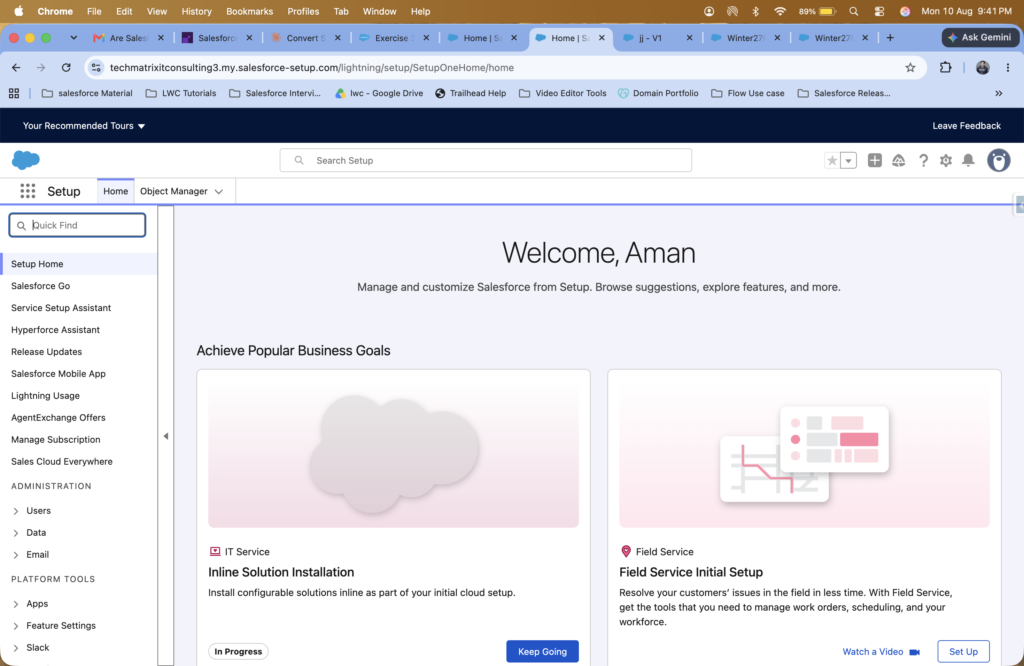Open the Object Manager tab
The image size is (1024, 666).
[174, 191]
